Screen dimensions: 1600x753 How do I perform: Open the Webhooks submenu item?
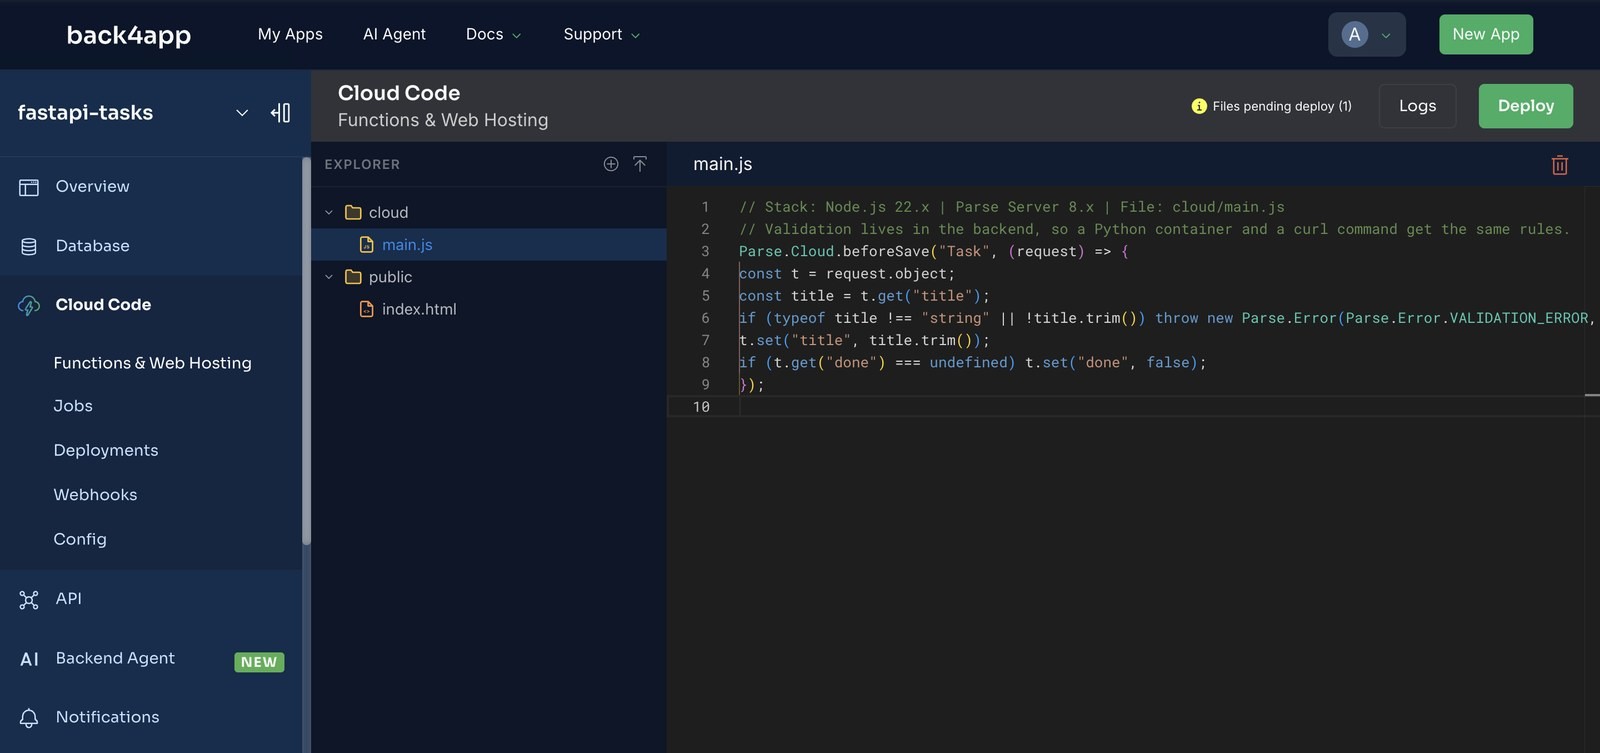(95, 495)
